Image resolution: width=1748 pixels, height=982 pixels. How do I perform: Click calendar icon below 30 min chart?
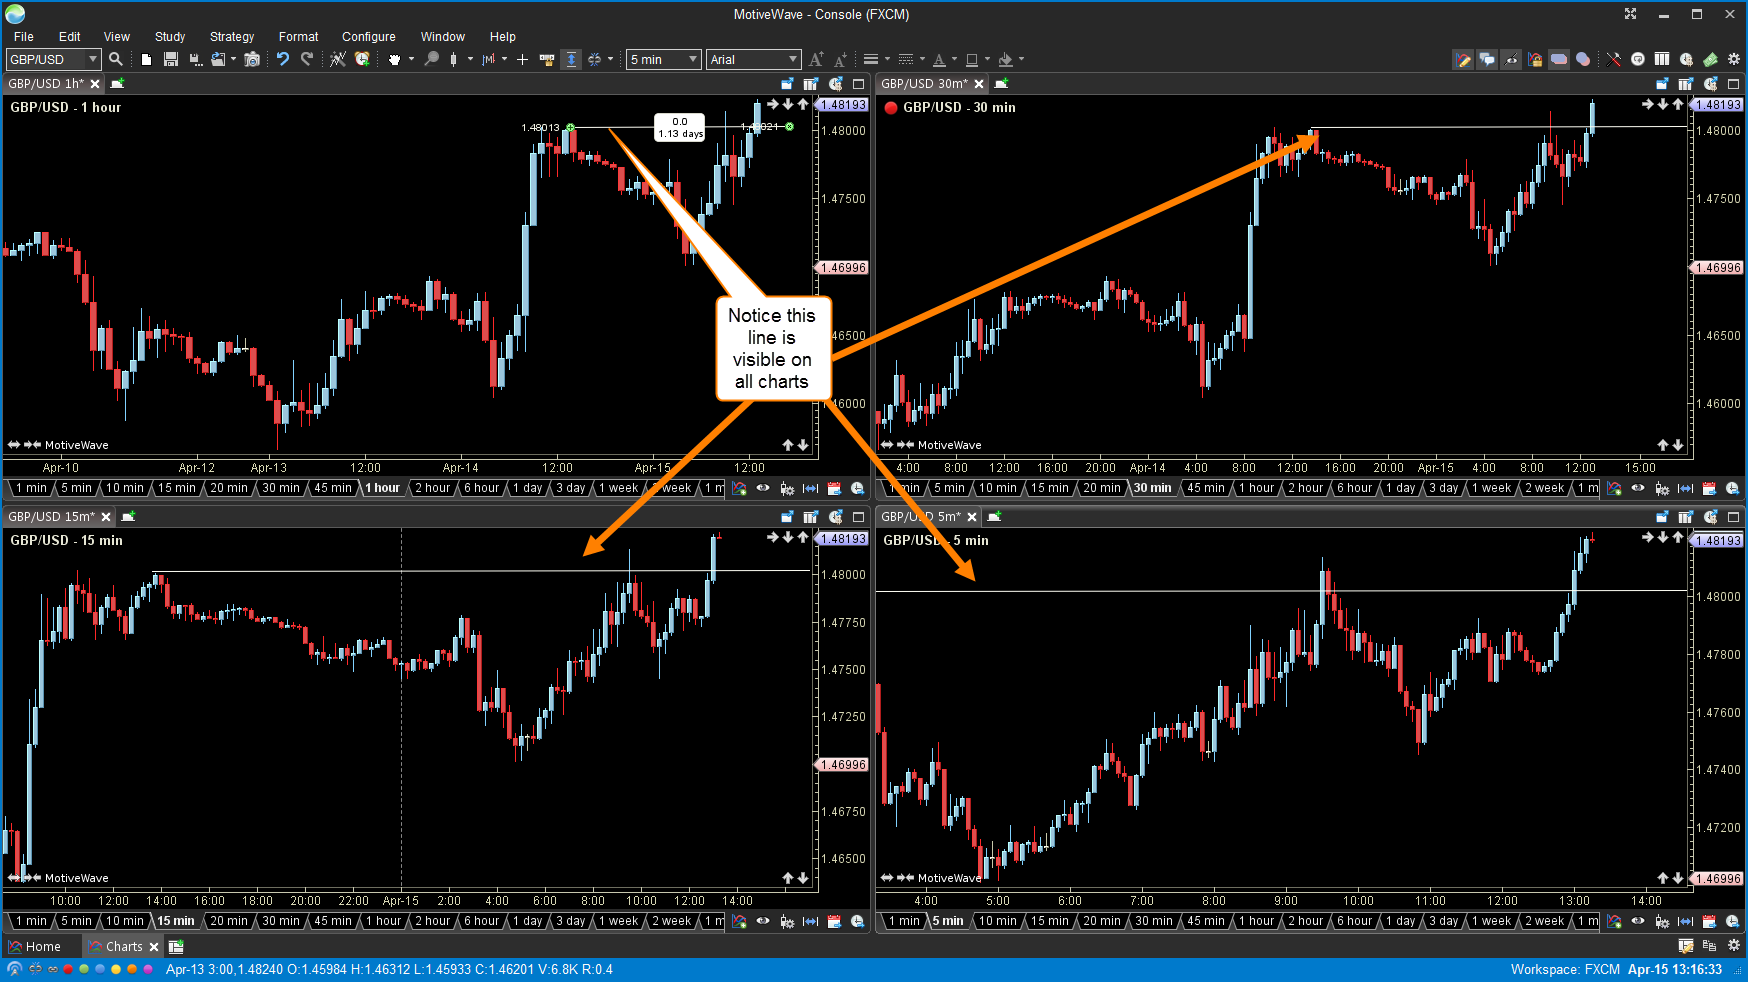coord(1709,488)
